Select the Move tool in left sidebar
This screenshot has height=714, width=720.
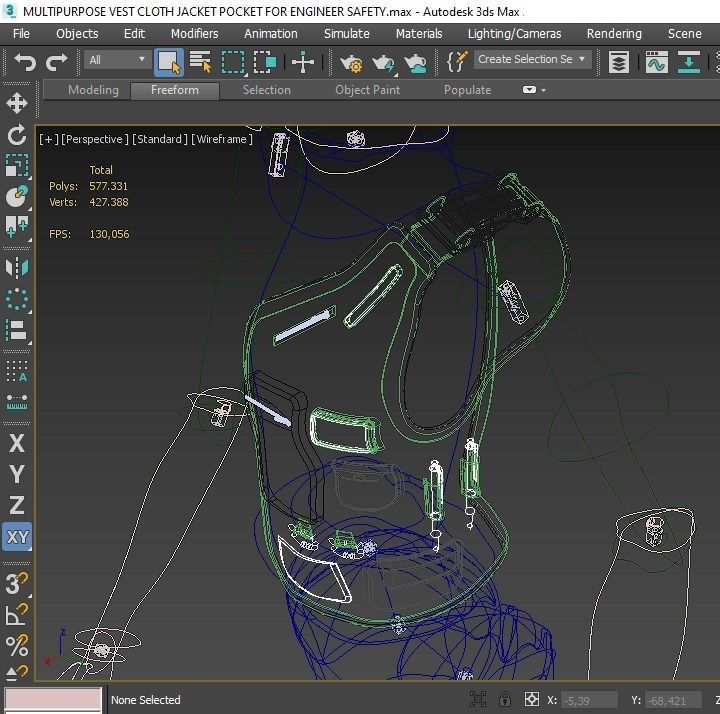coord(17,103)
